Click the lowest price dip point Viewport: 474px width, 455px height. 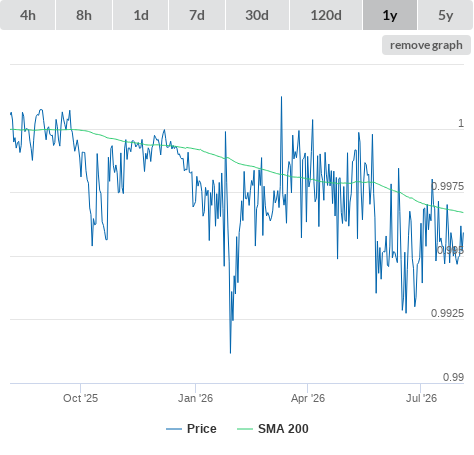click(x=230, y=353)
